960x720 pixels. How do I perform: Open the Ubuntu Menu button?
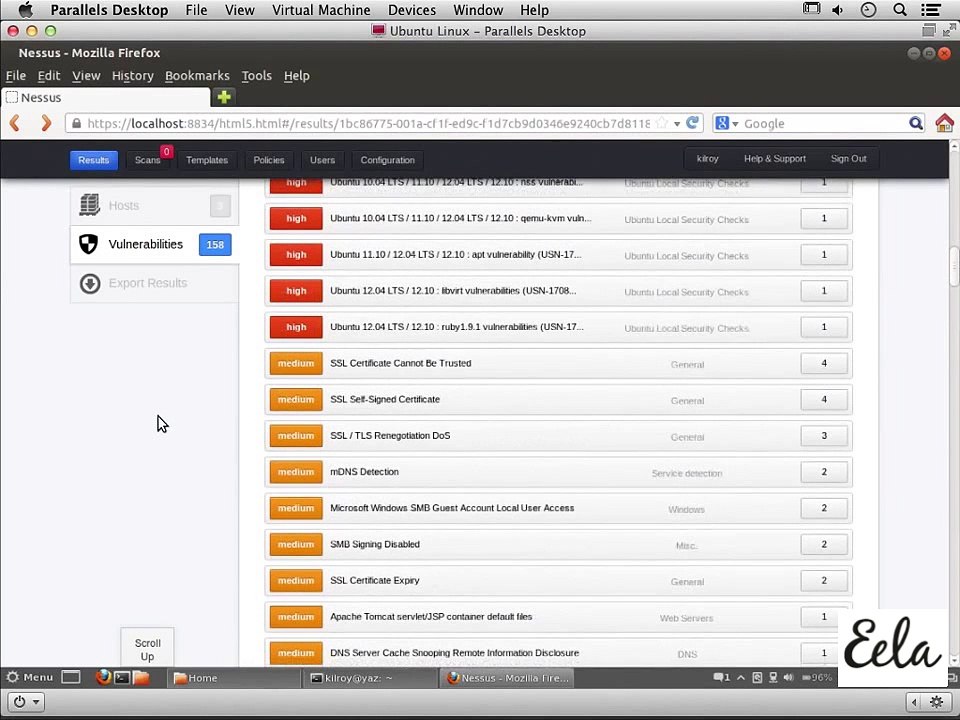point(30,677)
